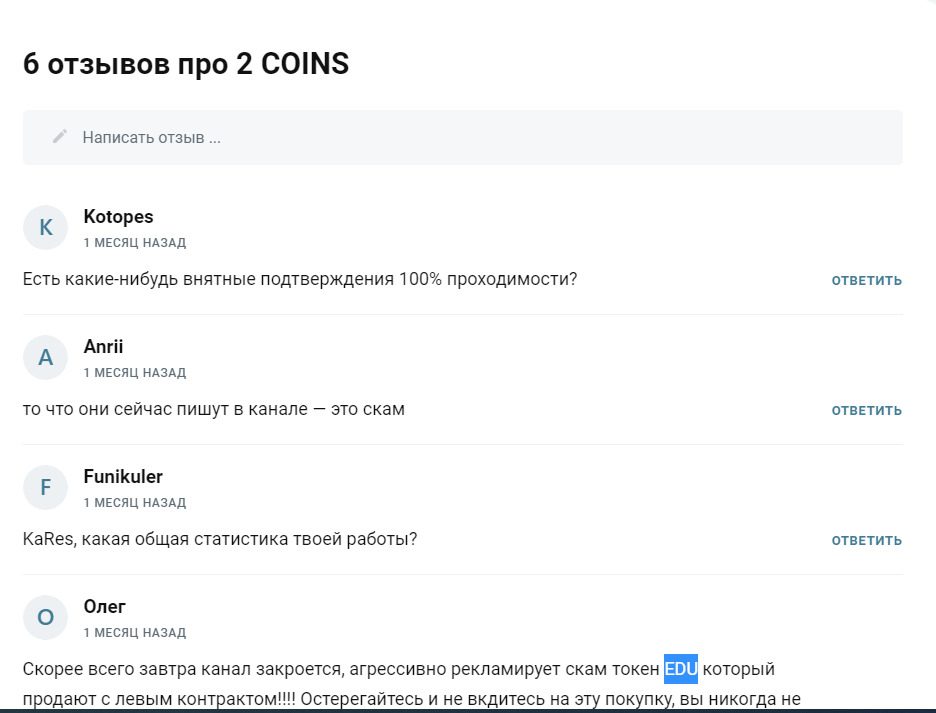Click Олег avatar circle with letter O

coord(45,617)
